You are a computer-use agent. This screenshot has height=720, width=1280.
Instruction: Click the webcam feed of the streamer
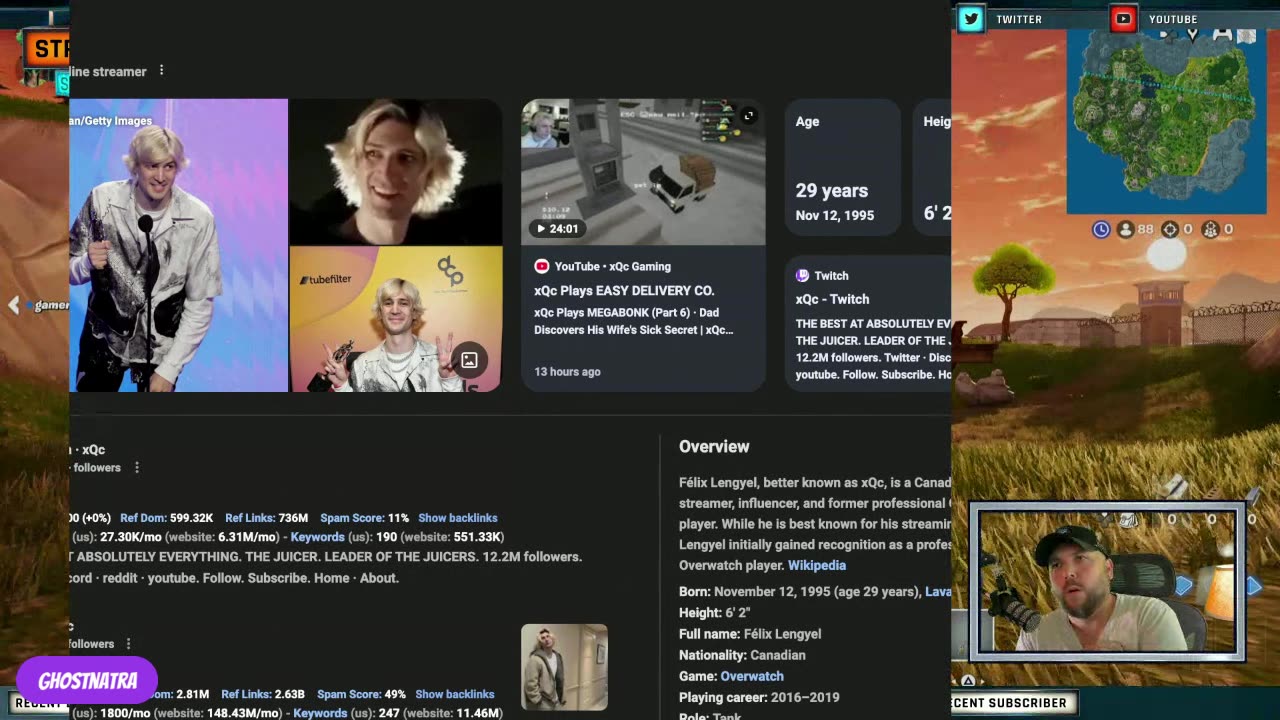1108,581
